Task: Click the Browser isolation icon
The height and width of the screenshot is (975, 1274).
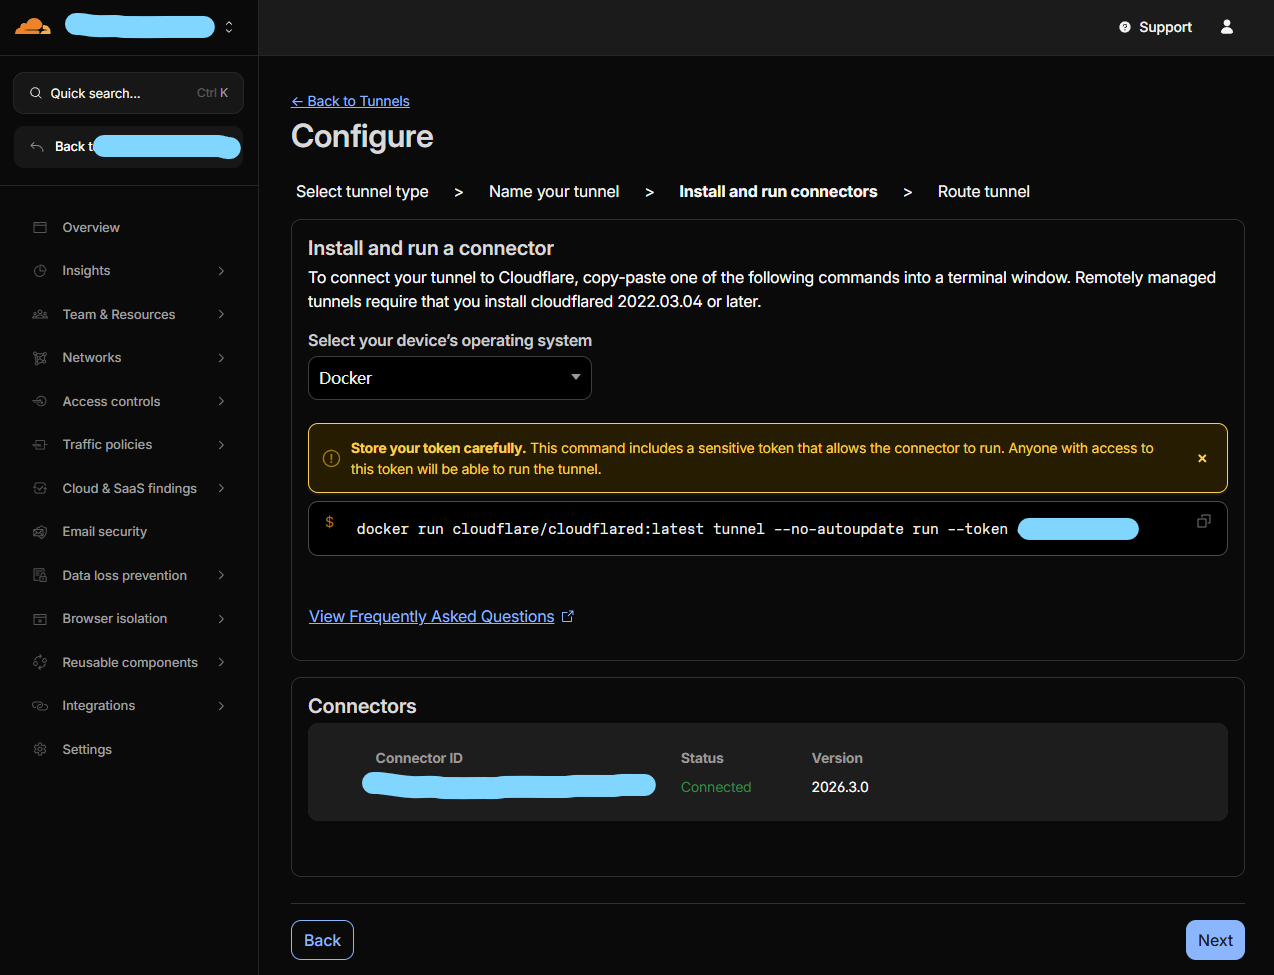Action: click(x=40, y=619)
